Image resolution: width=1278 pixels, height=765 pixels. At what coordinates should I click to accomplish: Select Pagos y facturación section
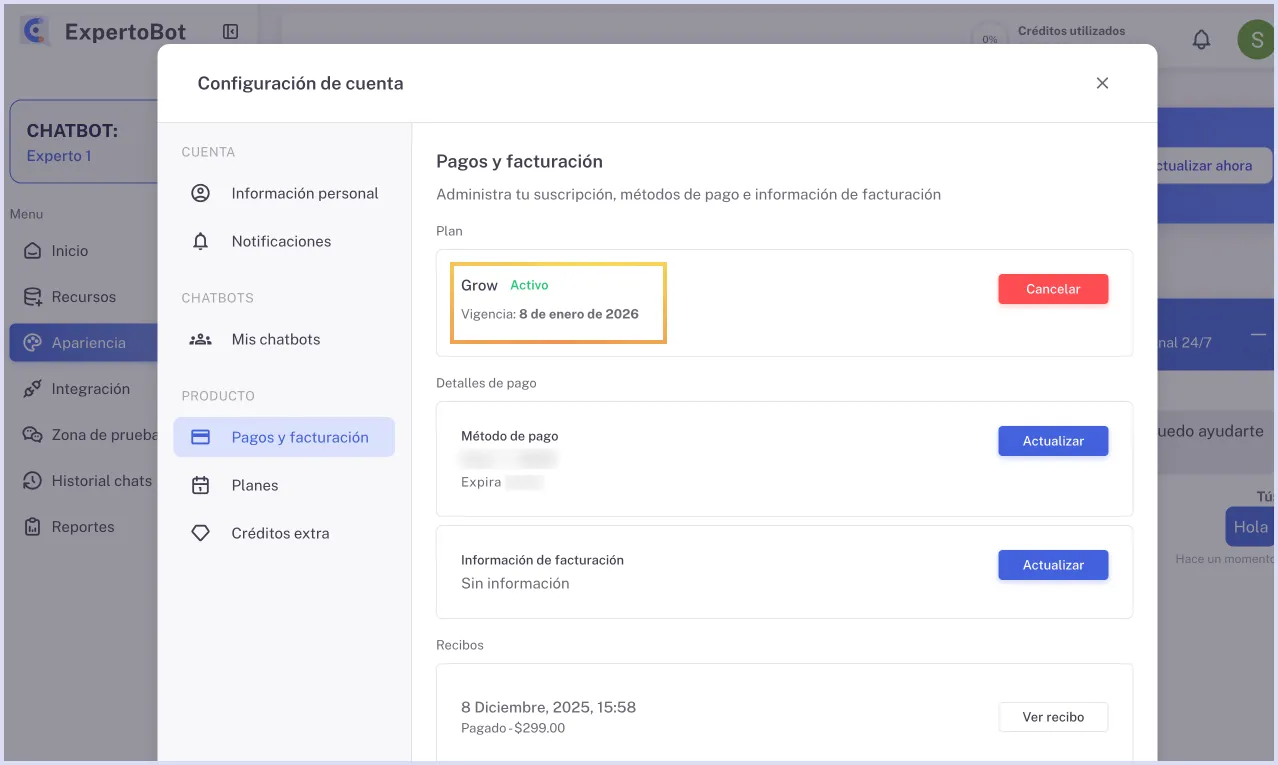(x=284, y=437)
